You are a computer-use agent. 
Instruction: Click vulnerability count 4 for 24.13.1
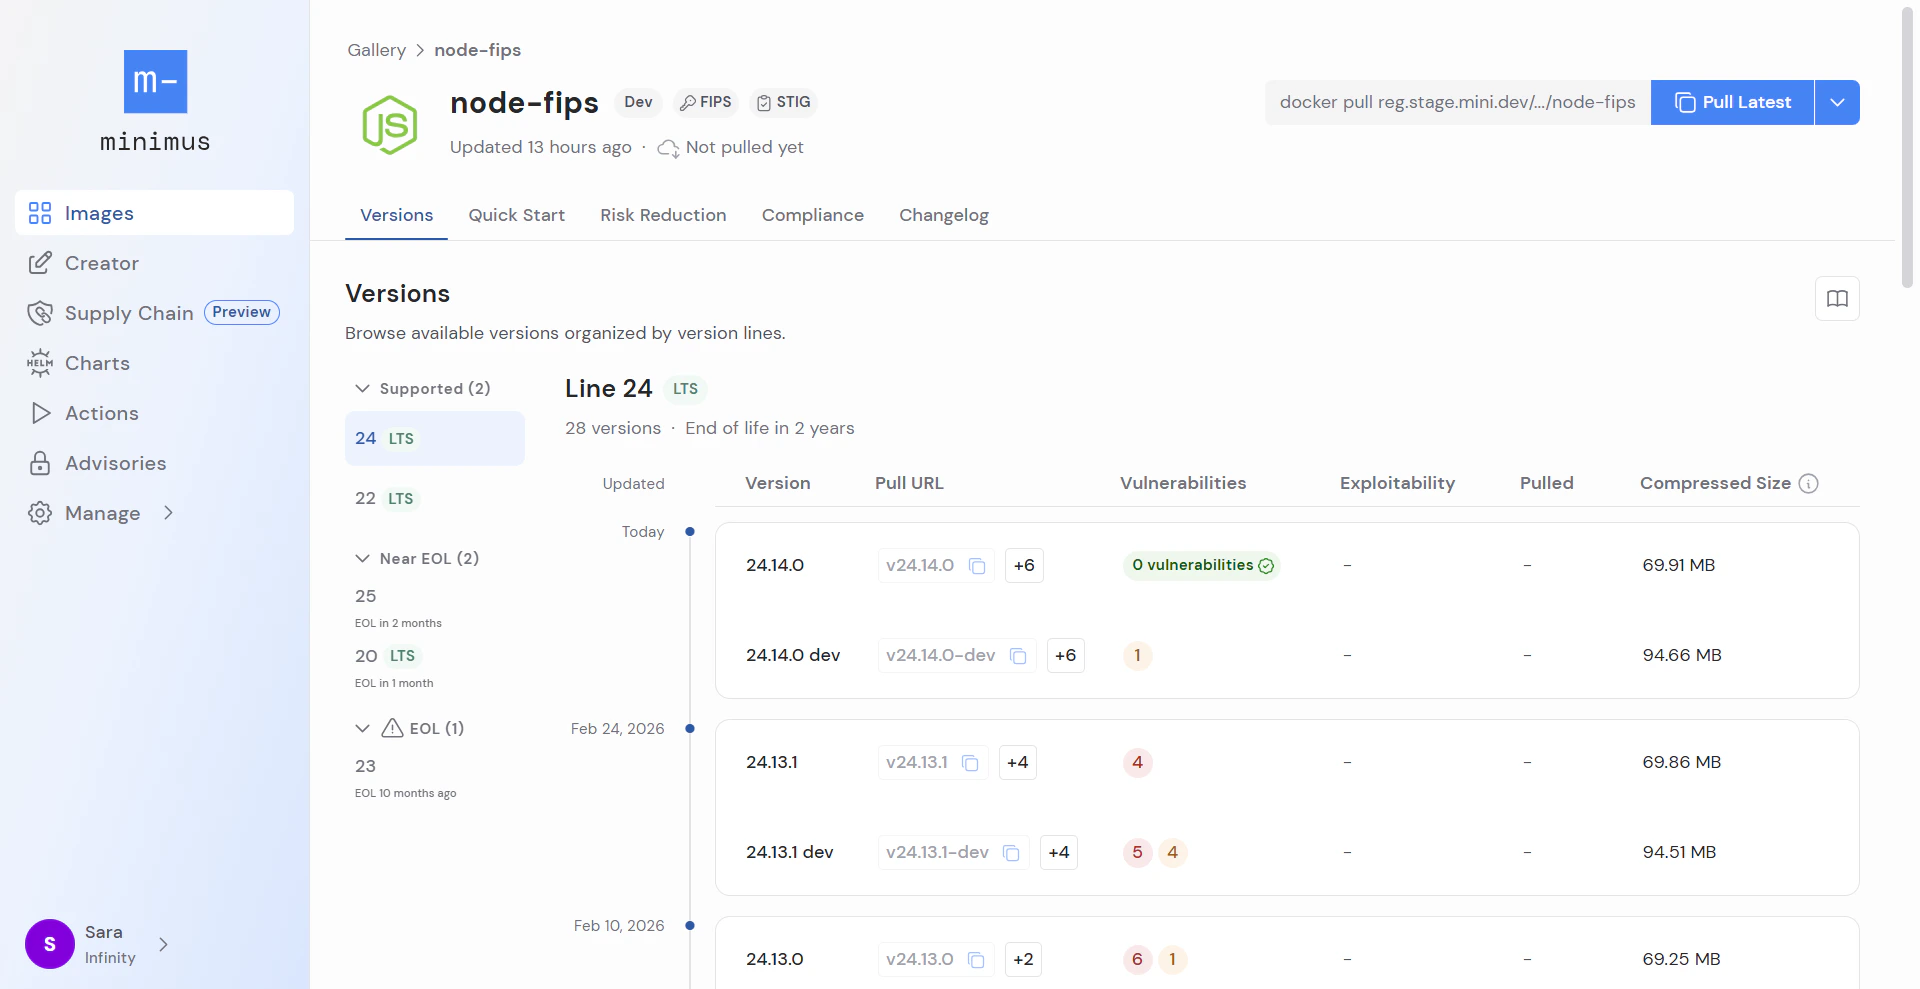(x=1137, y=762)
